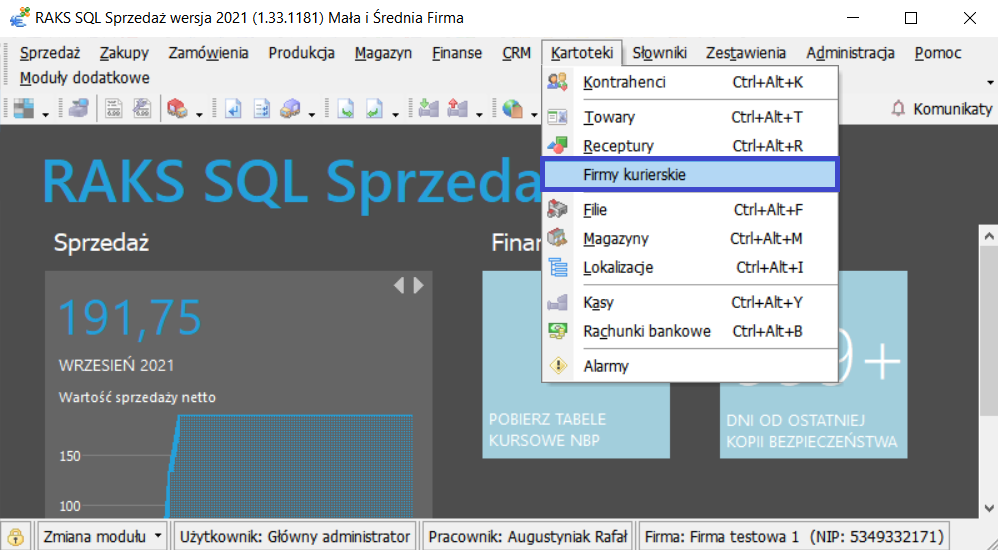The width and height of the screenshot is (998, 550).
Task: Open the Moduły dodatkowe menu
Action: tap(85, 78)
